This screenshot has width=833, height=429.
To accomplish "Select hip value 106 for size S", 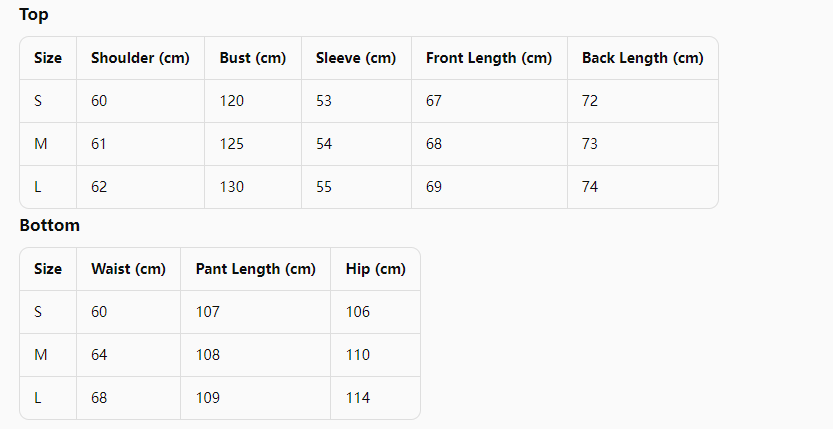I will [358, 312].
